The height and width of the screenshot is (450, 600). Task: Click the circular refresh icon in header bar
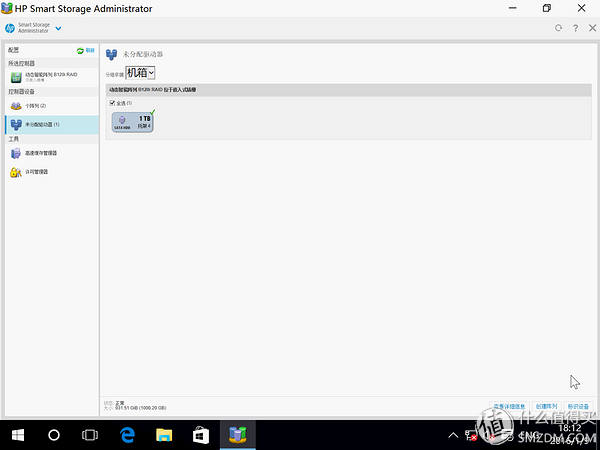[x=558, y=28]
